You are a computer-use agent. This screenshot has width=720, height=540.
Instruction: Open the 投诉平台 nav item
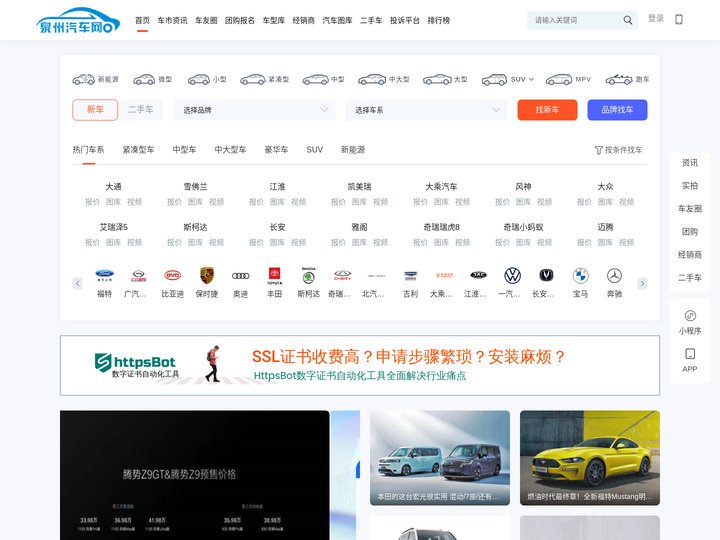[405, 20]
